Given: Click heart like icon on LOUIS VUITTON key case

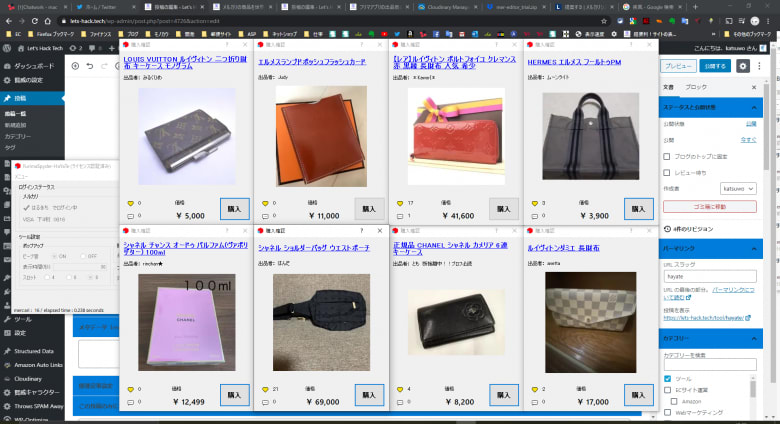Looking at the screenshot, I should [x=130, y=203].
